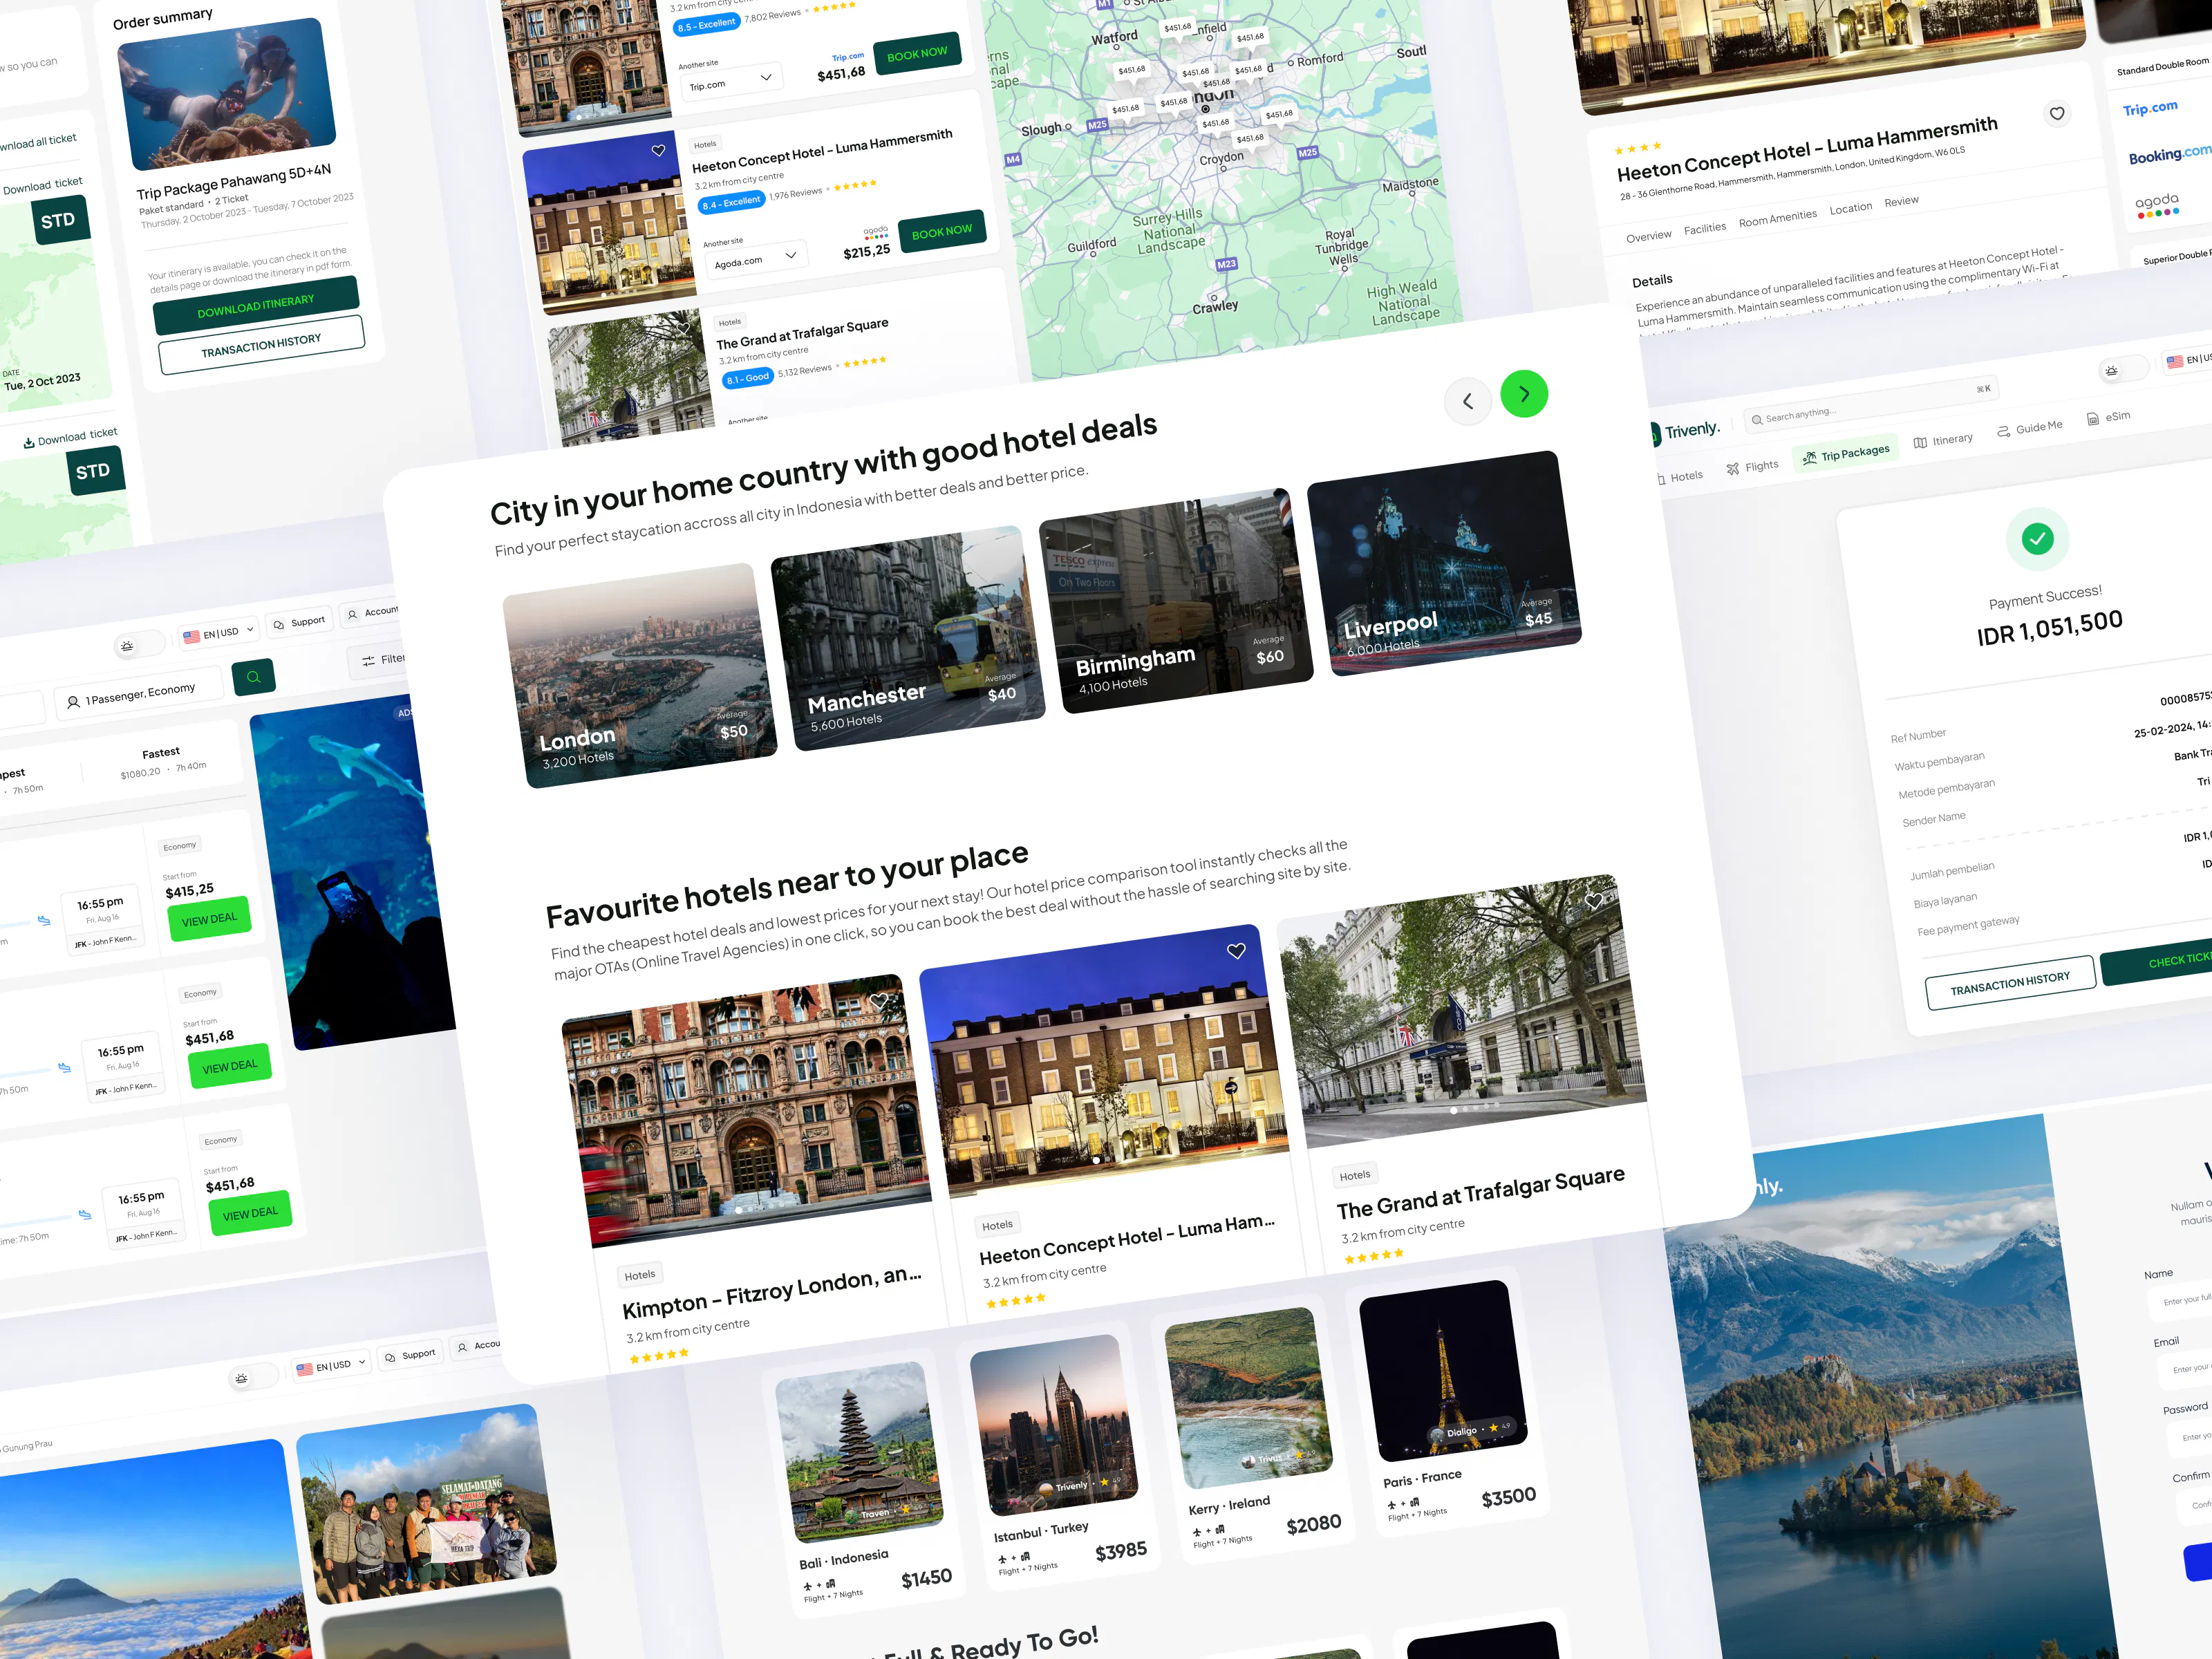Select the agoda logo in the room price panel
2212x1659 pixels.
click(x=2157, y=205)
